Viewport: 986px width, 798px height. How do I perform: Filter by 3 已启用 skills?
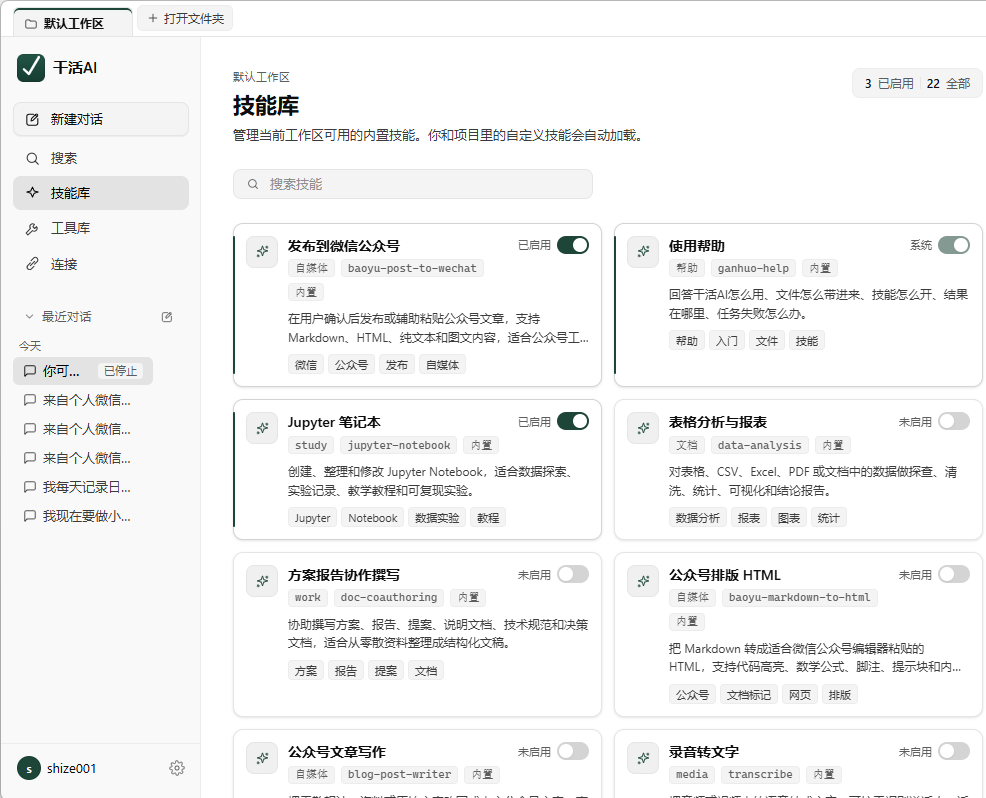889,84
